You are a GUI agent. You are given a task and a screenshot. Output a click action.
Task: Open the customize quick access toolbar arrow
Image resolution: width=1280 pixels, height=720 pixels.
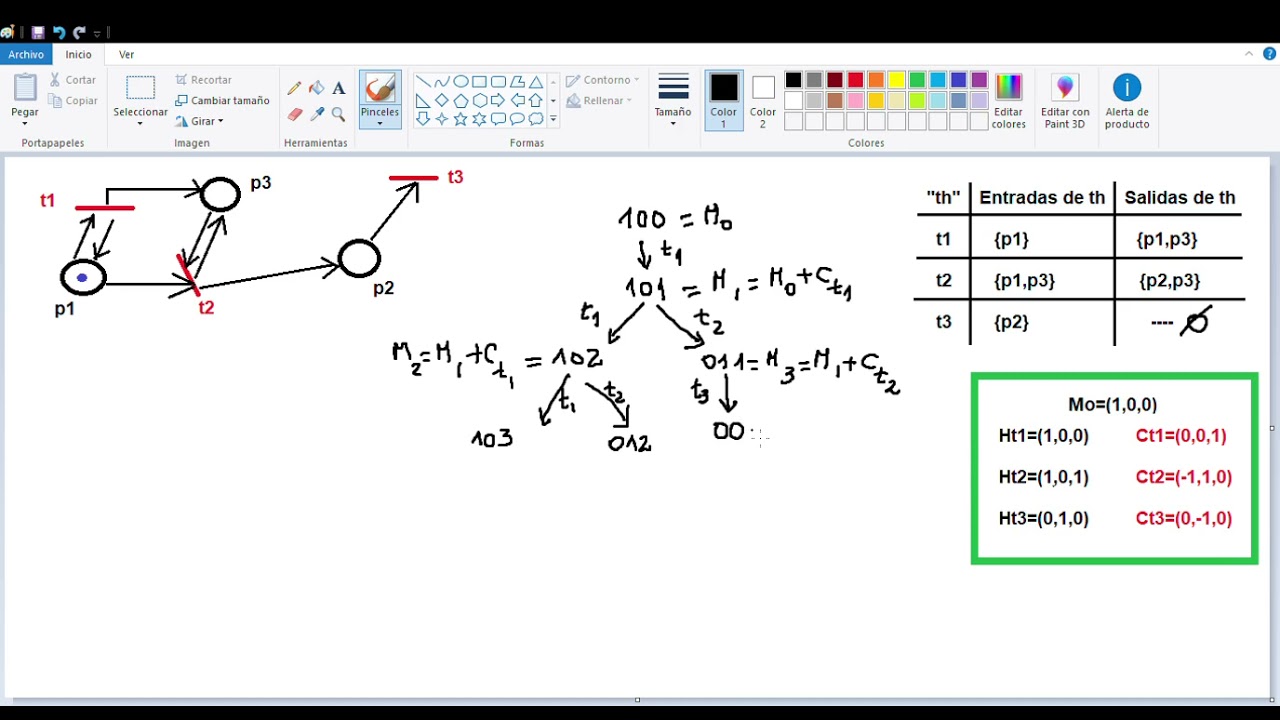coord(97,33)
